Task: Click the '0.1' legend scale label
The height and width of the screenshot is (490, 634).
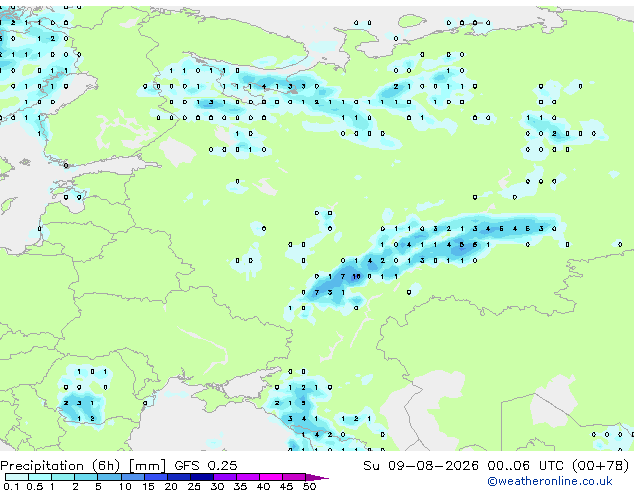Action: click(12, 486)
